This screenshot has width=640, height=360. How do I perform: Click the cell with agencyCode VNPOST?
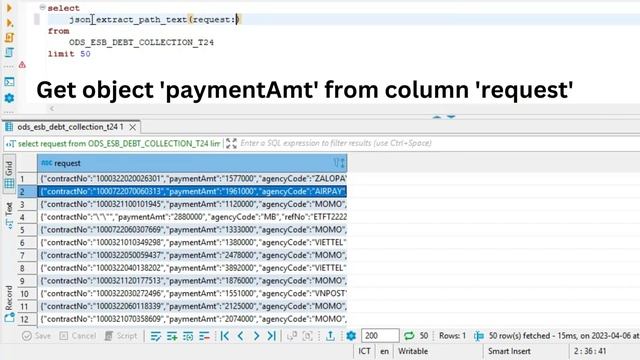[192, 293]
